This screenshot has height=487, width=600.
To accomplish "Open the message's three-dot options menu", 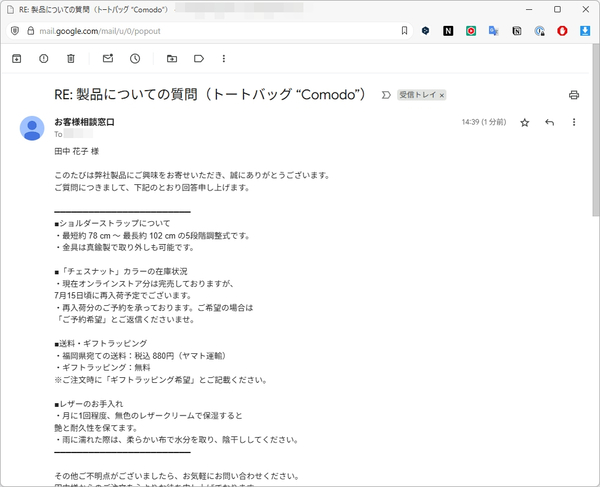I will click(574, 122).
